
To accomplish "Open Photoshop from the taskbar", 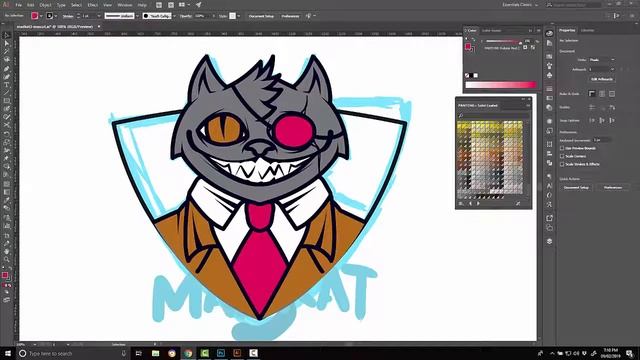I will pyautogui.click(x=221, y=353).
